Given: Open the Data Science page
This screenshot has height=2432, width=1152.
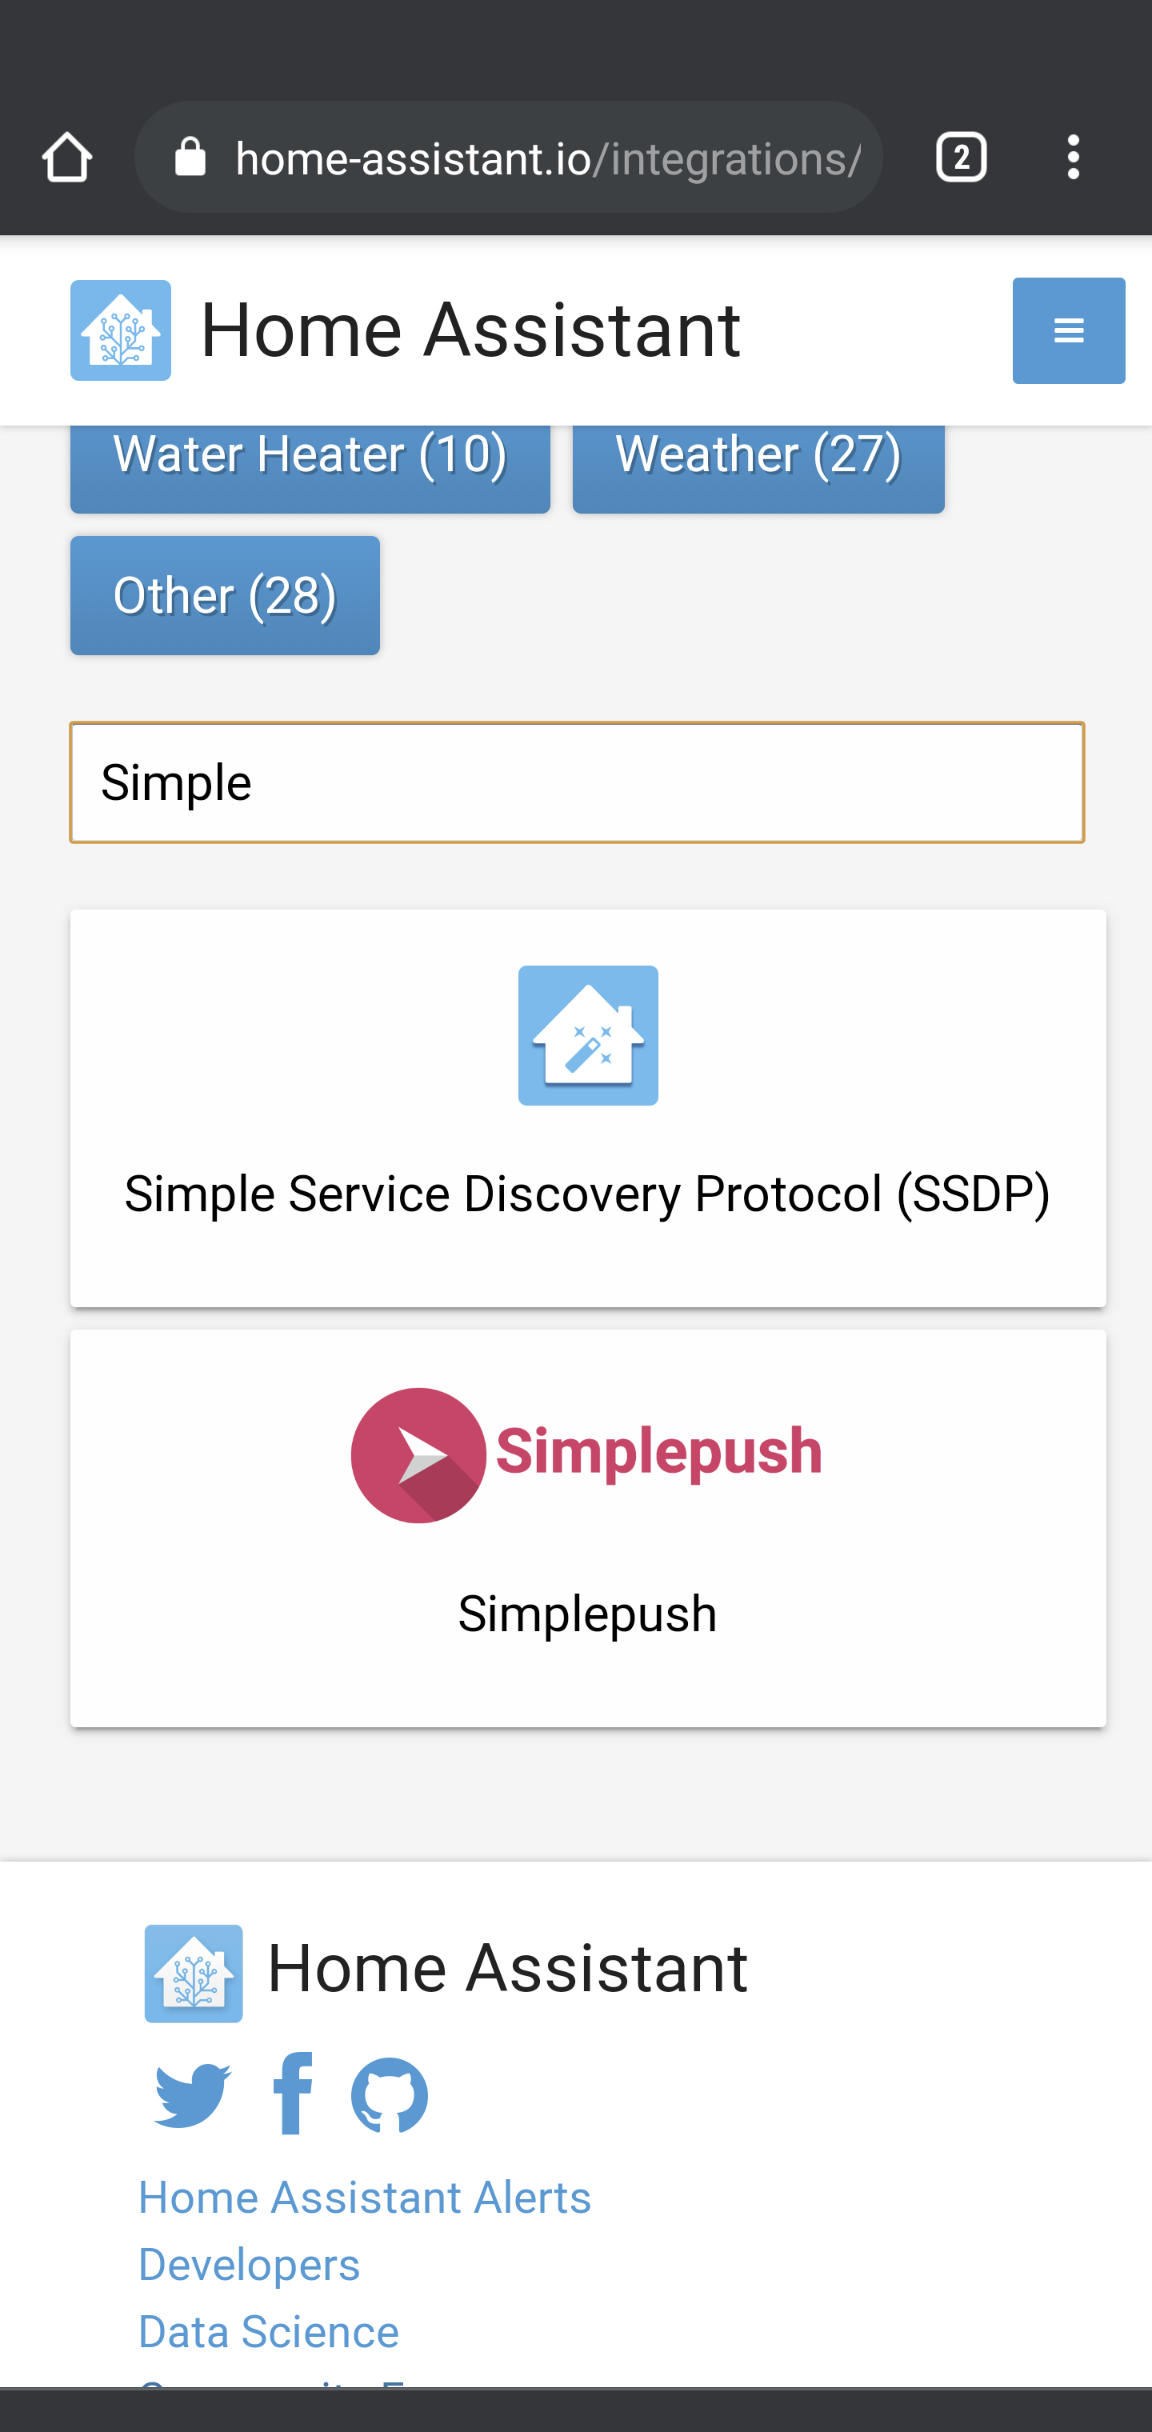Looking at the screenshot, I should [268, 2330].
